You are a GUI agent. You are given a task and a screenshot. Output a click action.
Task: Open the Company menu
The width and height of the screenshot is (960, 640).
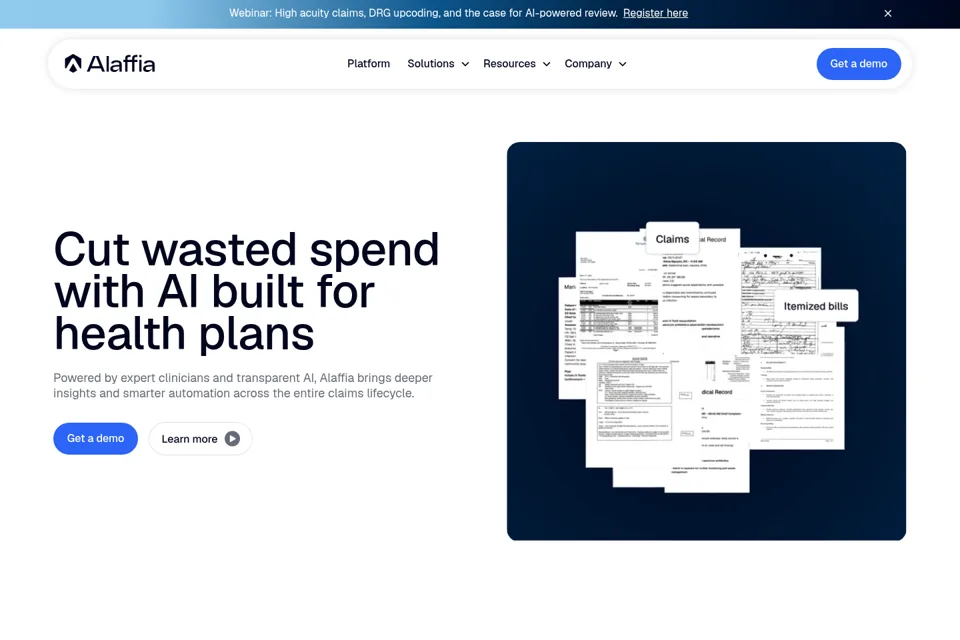[588, 64]
